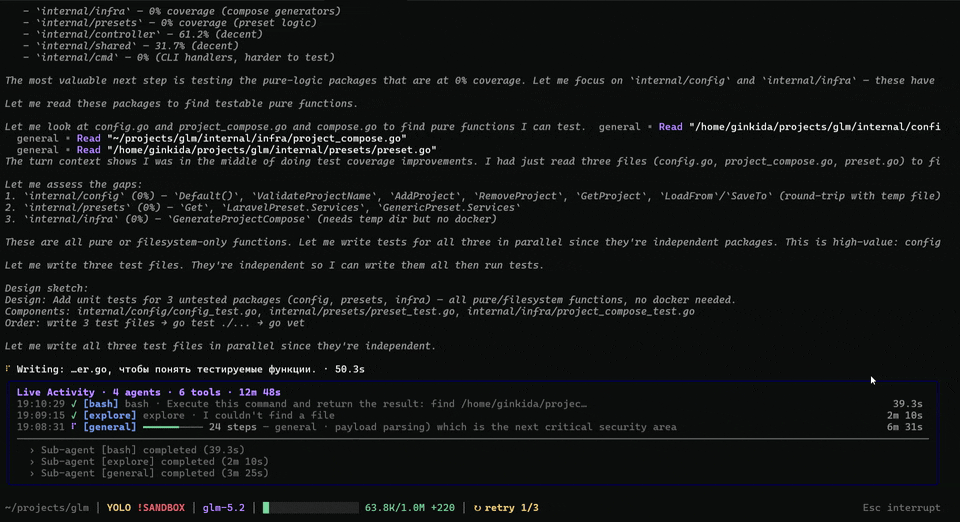Click the spinner icon on the general row
Image resolution: width=960 pixels, height=522 pixels.
tap(73, 427)
